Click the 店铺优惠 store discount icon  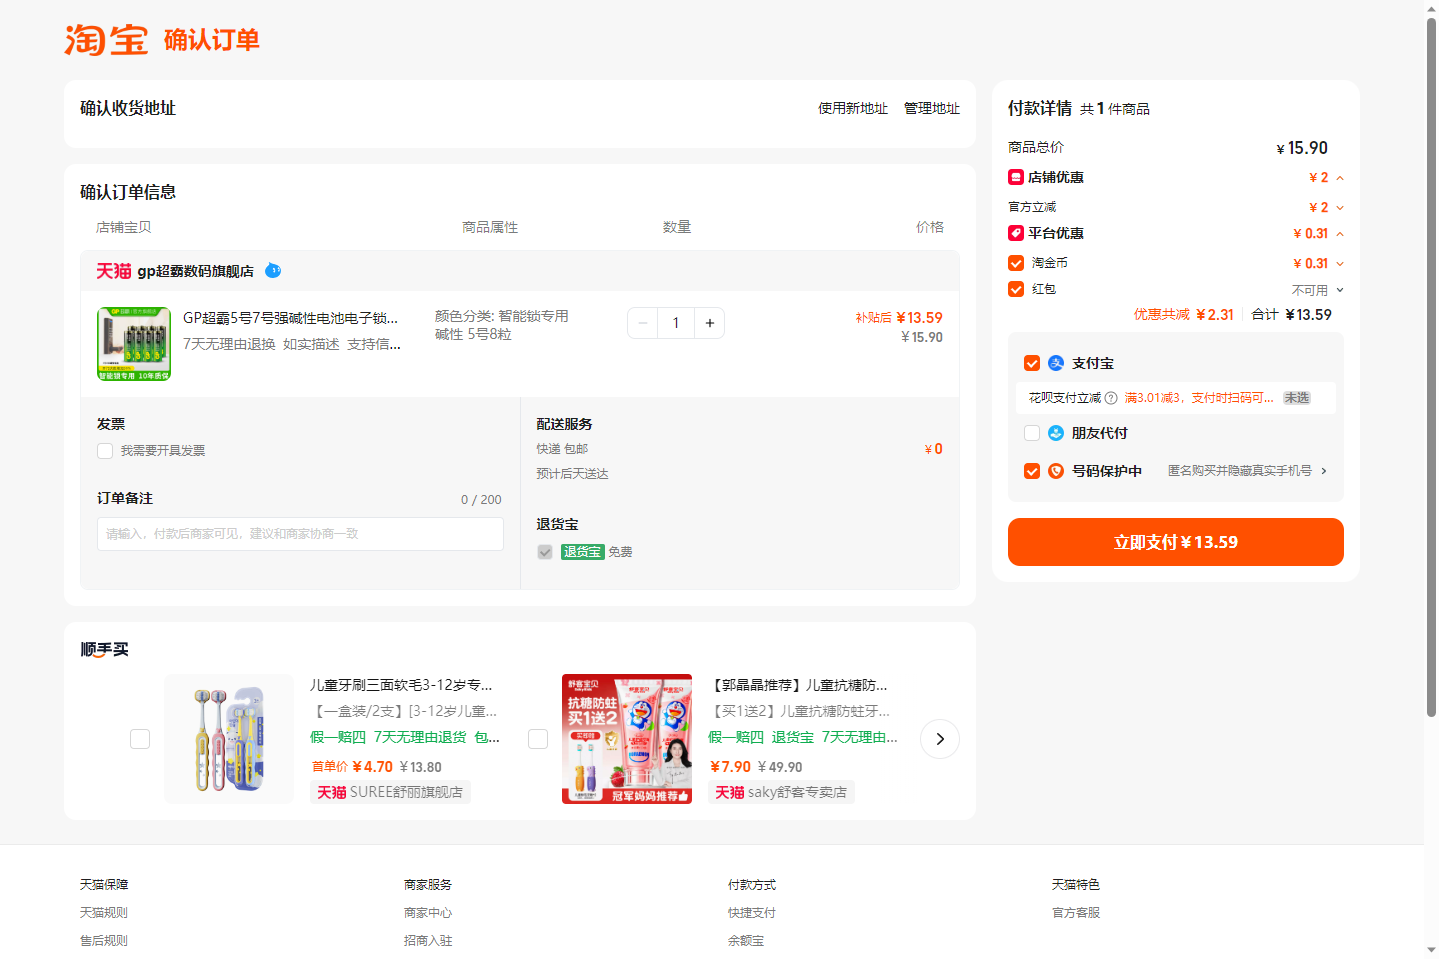[1016, 177]
